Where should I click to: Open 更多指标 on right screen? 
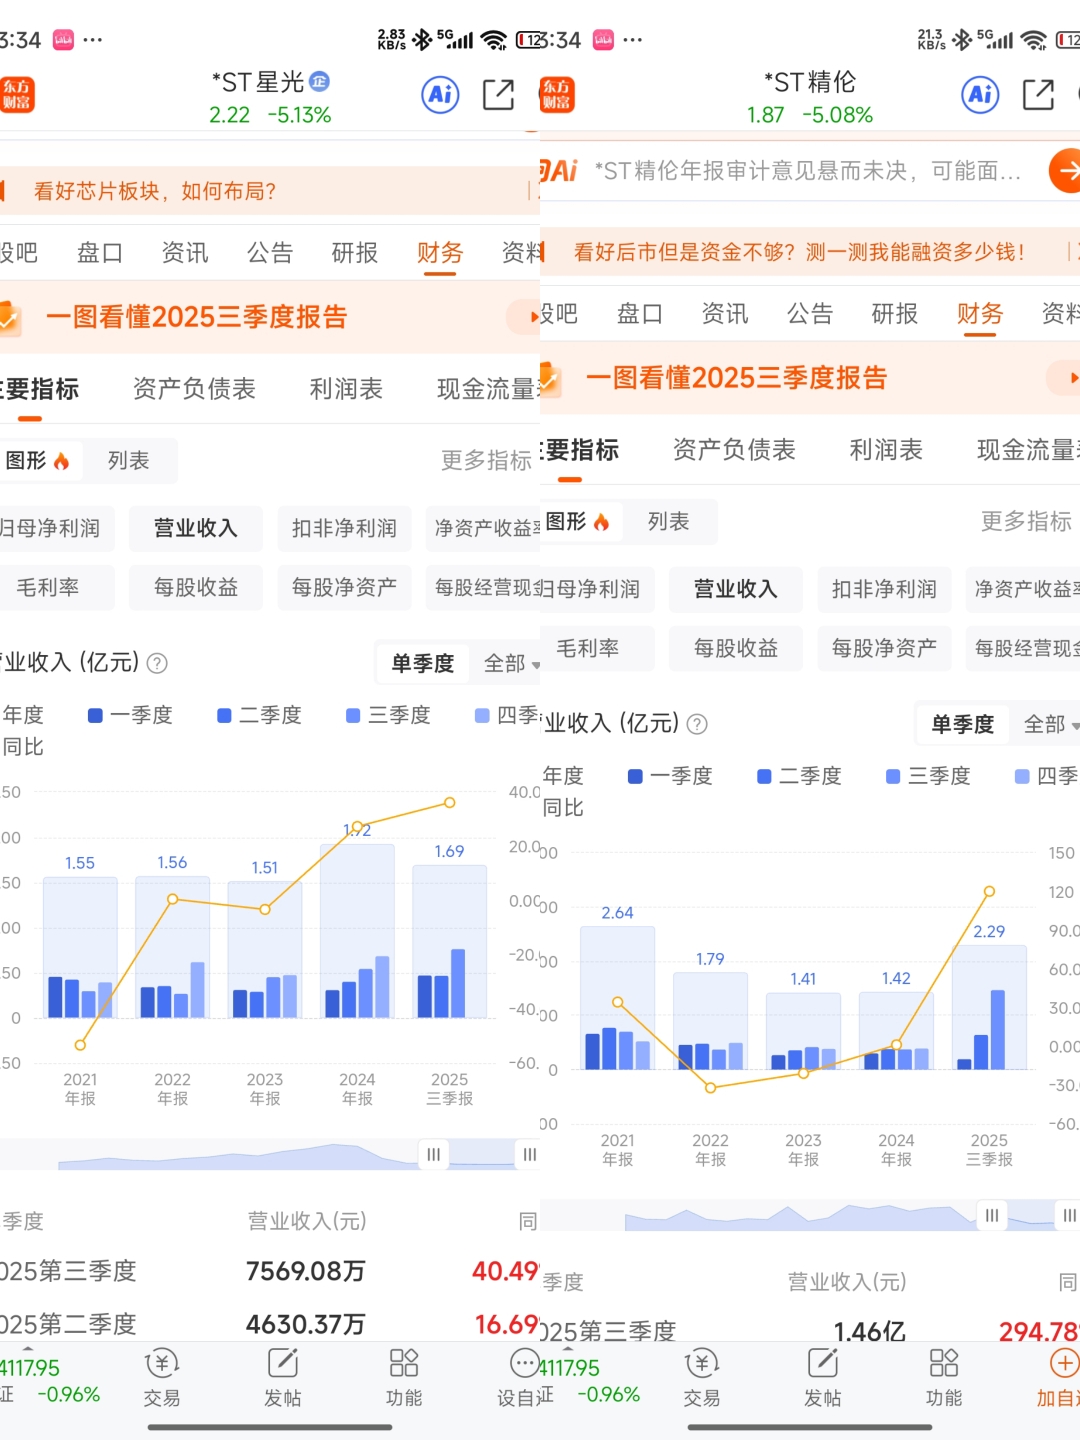click(x=1026, y=522)
